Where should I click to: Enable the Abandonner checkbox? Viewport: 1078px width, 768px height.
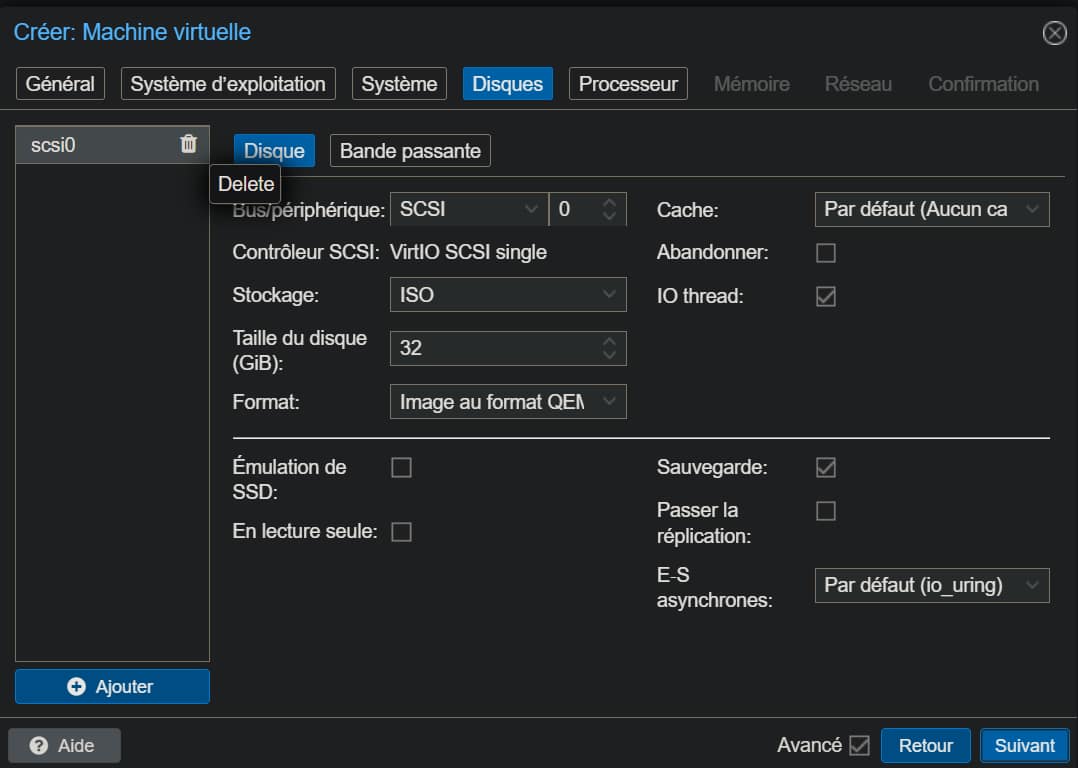826,253
